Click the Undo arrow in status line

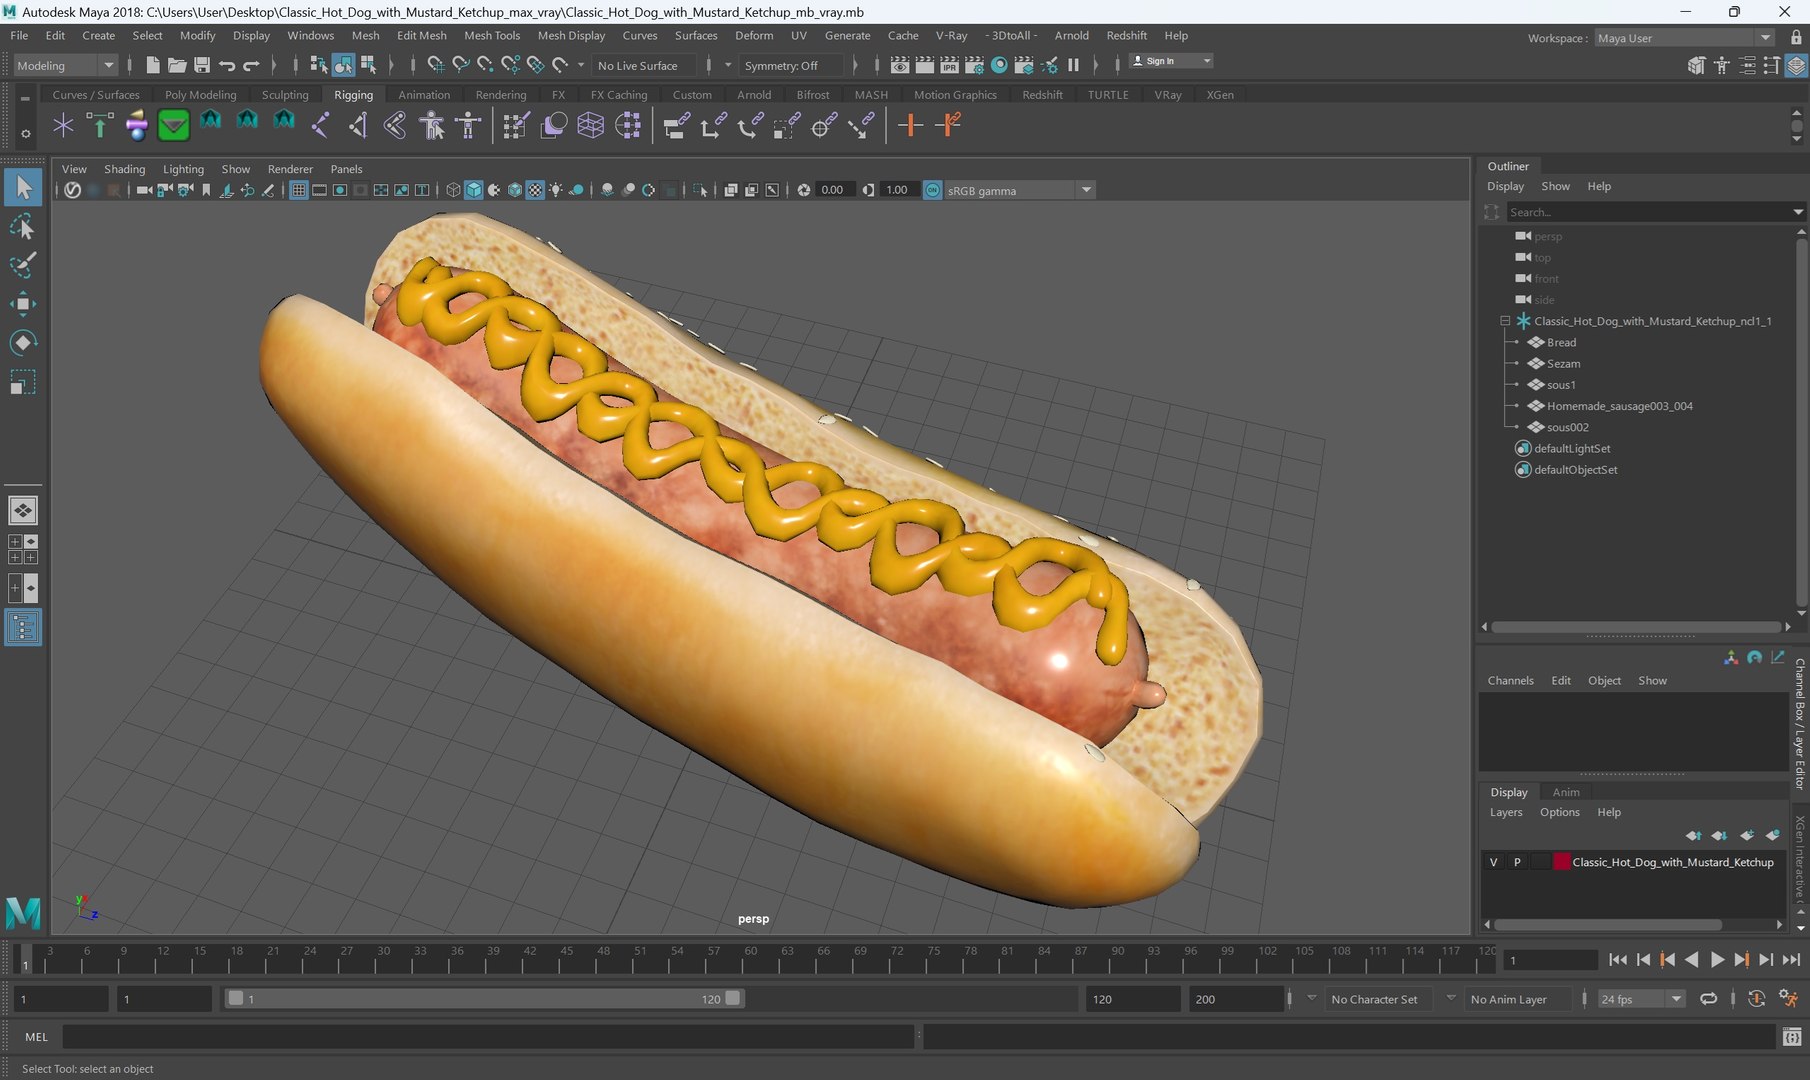227,65
